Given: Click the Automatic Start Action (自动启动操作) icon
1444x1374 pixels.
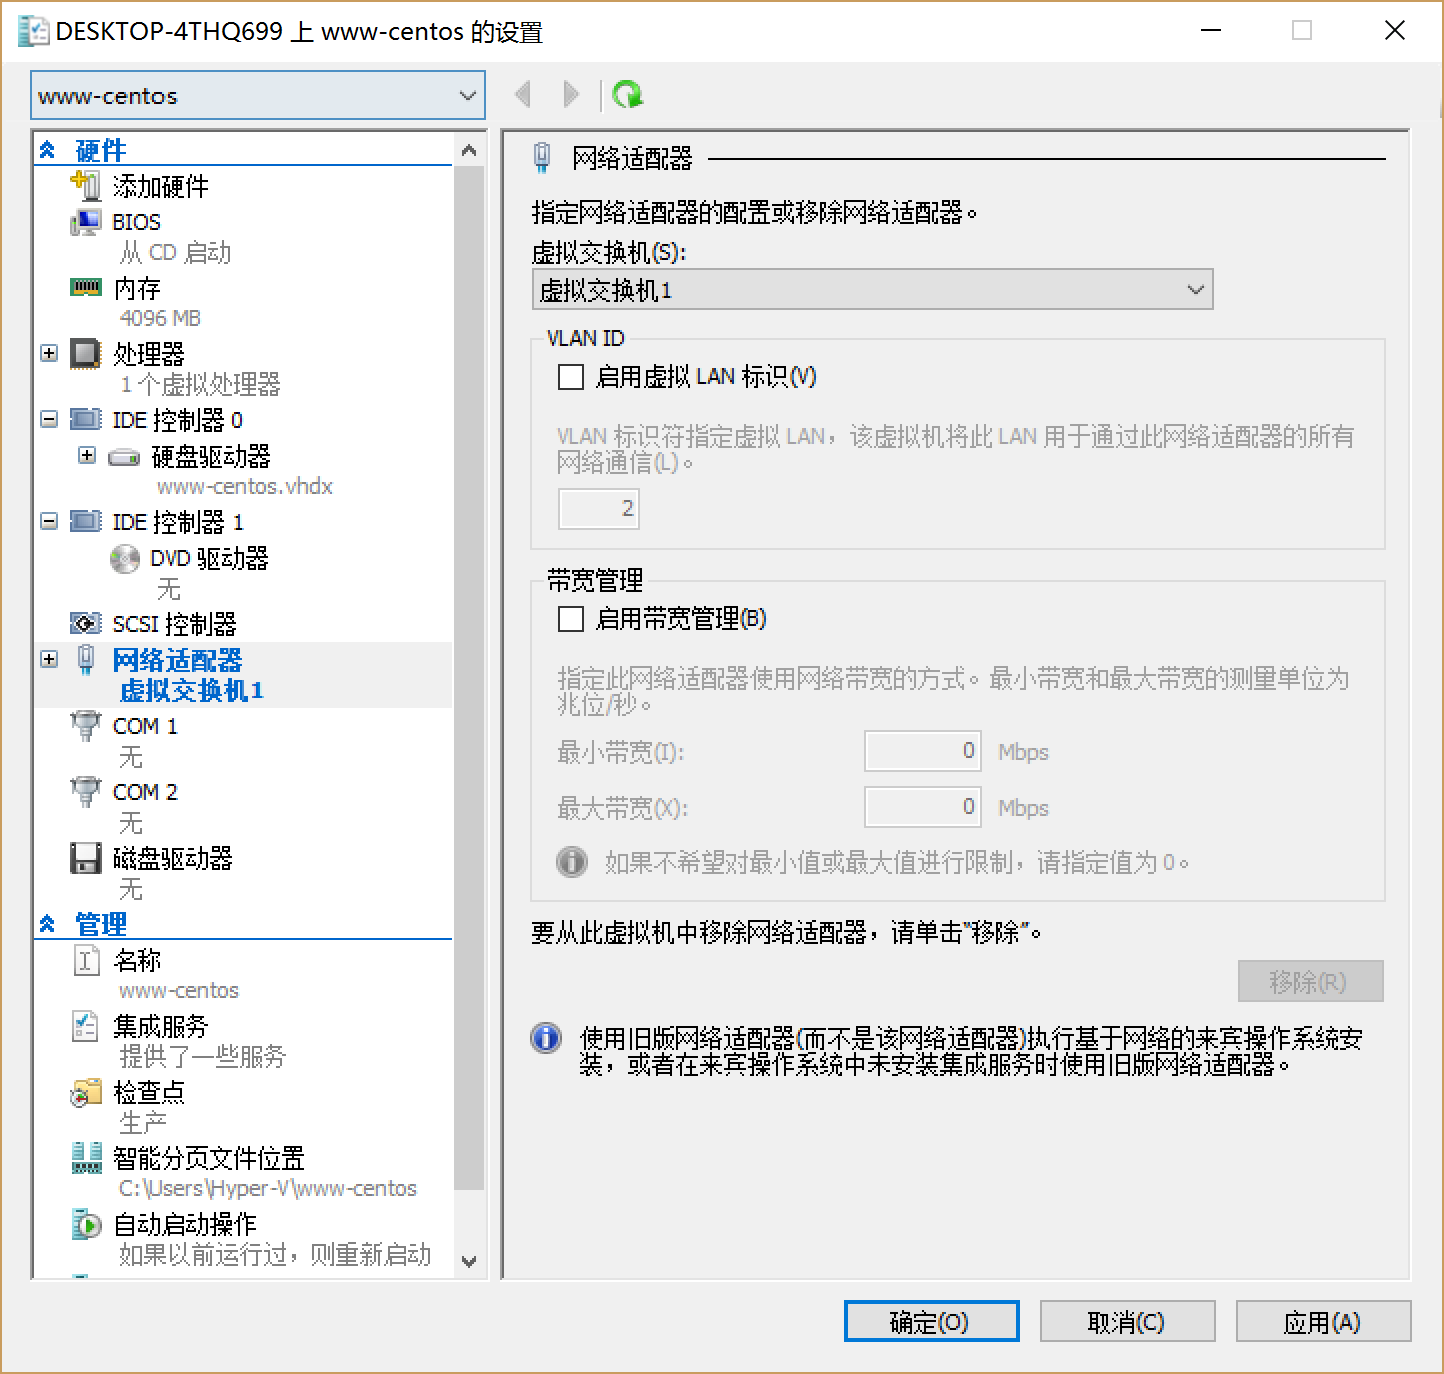Looking at the screenshot, I should click(x=86, y=1224).
